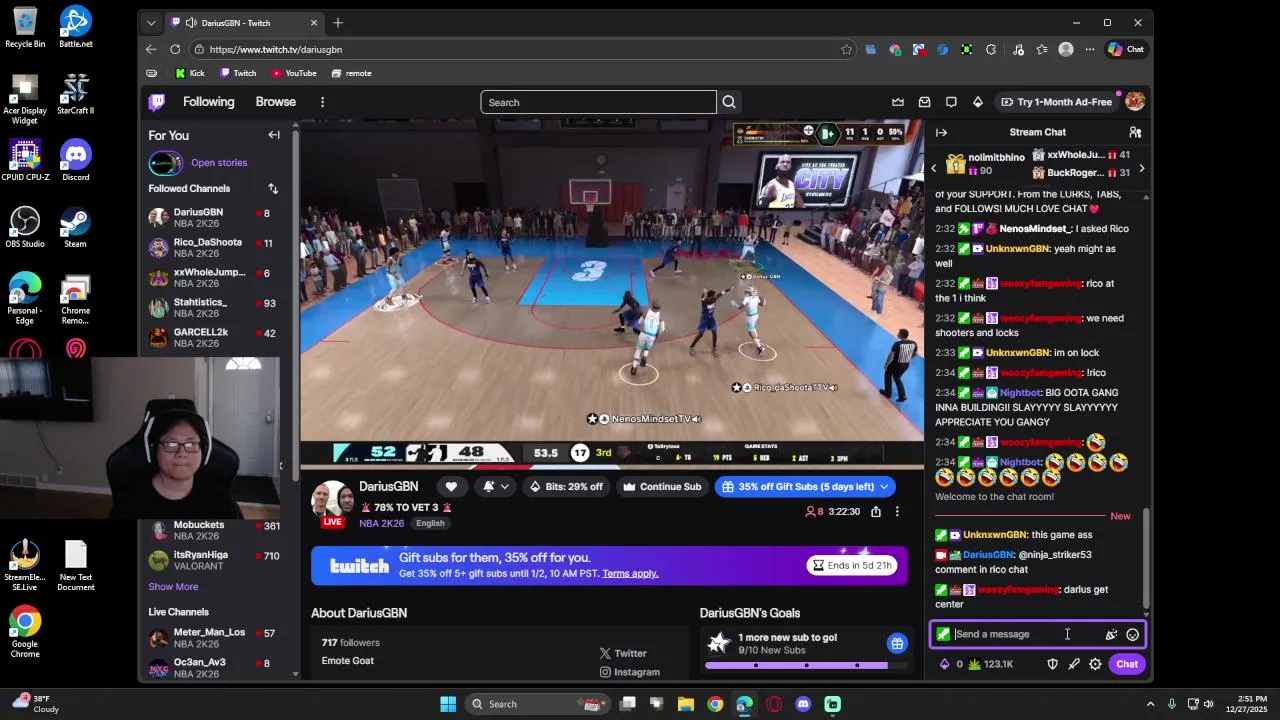Open the Discord taskbar icon
Screen dimensions: 1280x720
coord(803,704)
